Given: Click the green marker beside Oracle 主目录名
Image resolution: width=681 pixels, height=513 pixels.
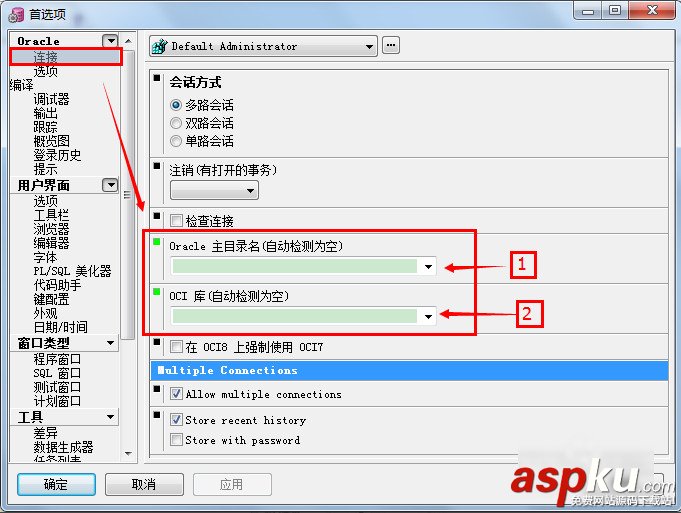Looking at the screenshot, I should (157, 242).
